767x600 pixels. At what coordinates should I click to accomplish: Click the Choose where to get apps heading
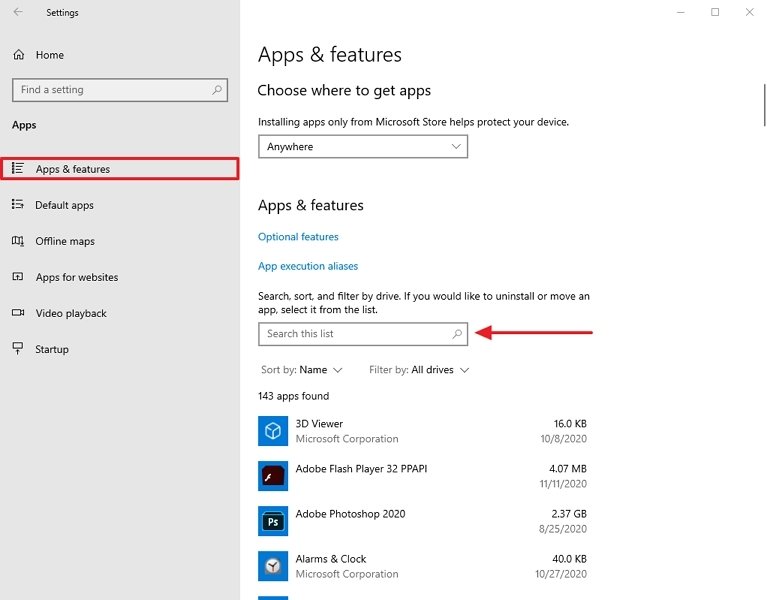point(344,90)
